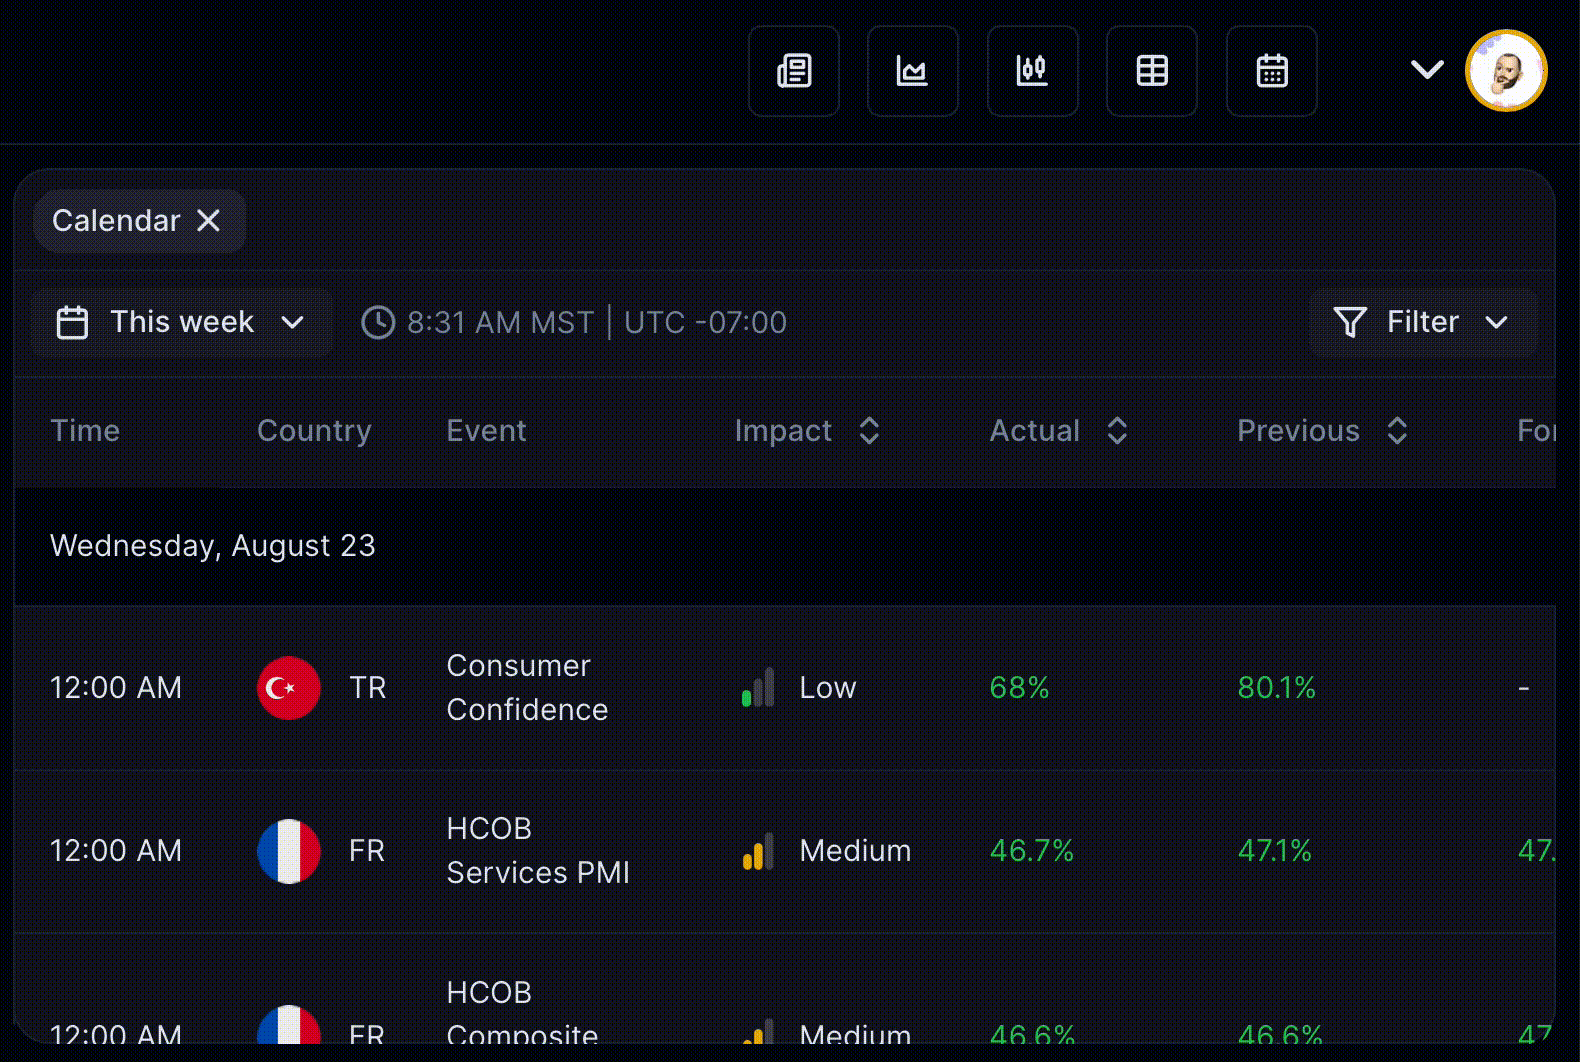Open the calendar icon button in toolbar

click(x=1272, y=71)
